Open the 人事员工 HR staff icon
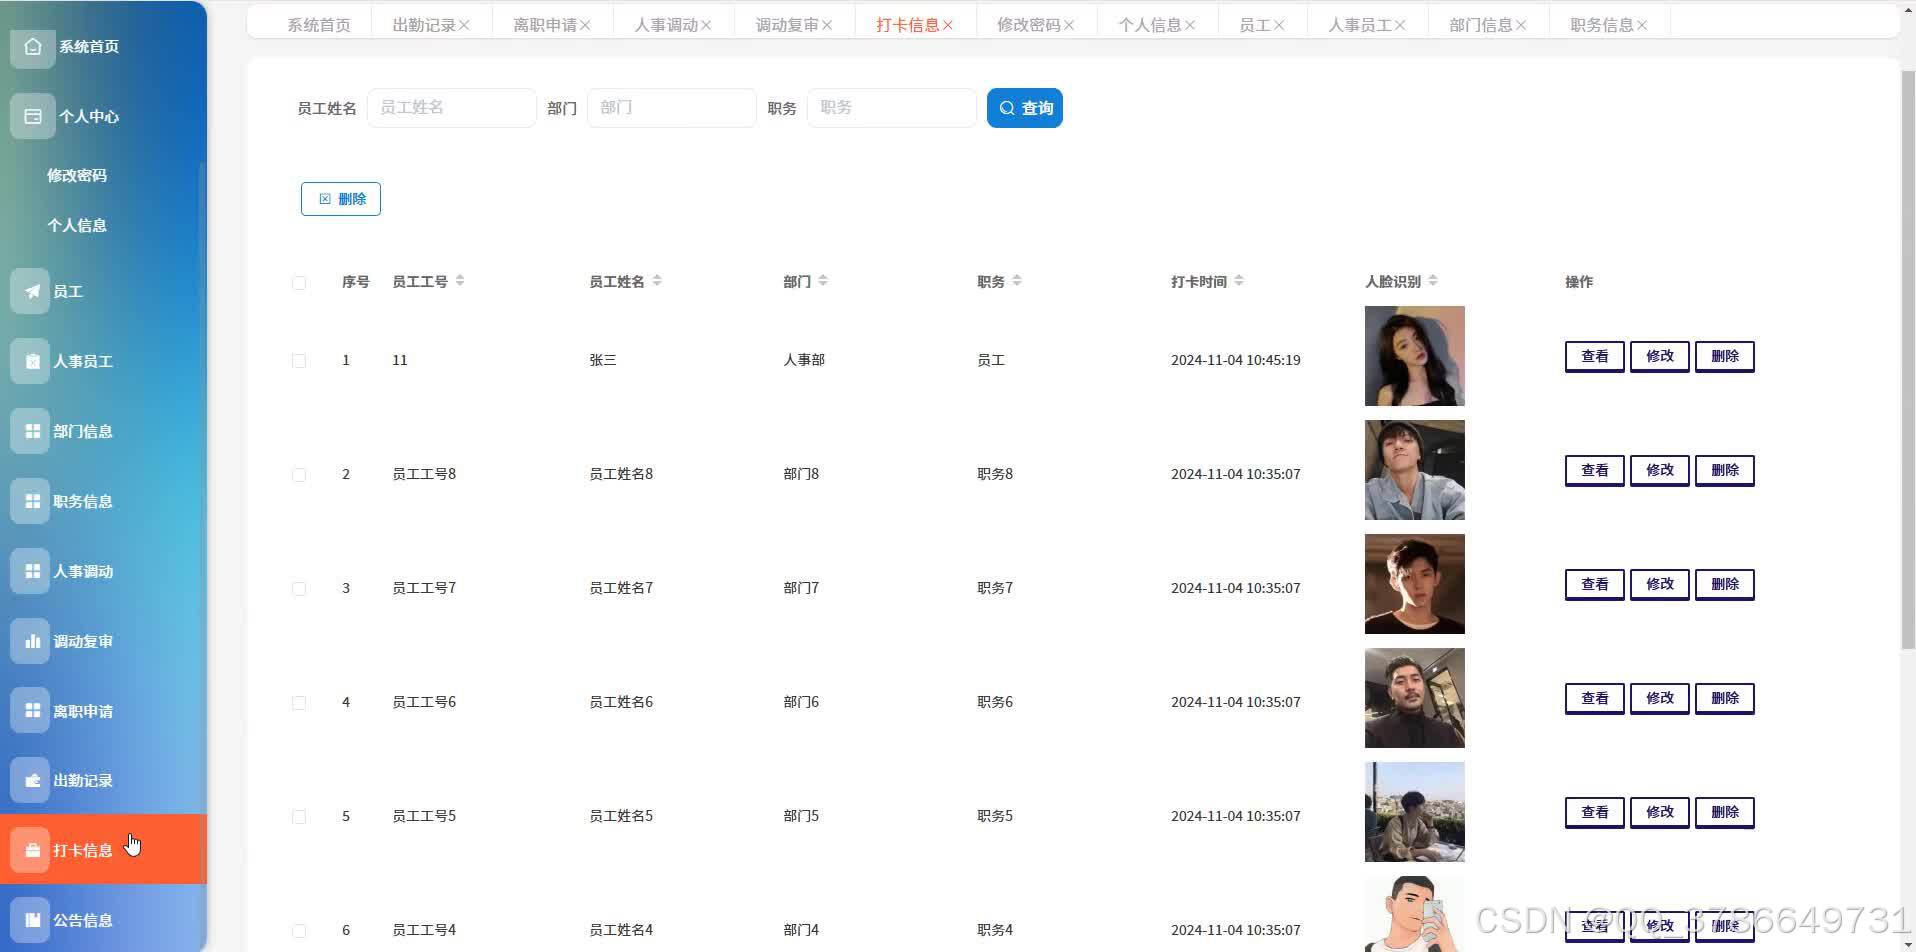 pyautogui.click(x=31, y=360)
